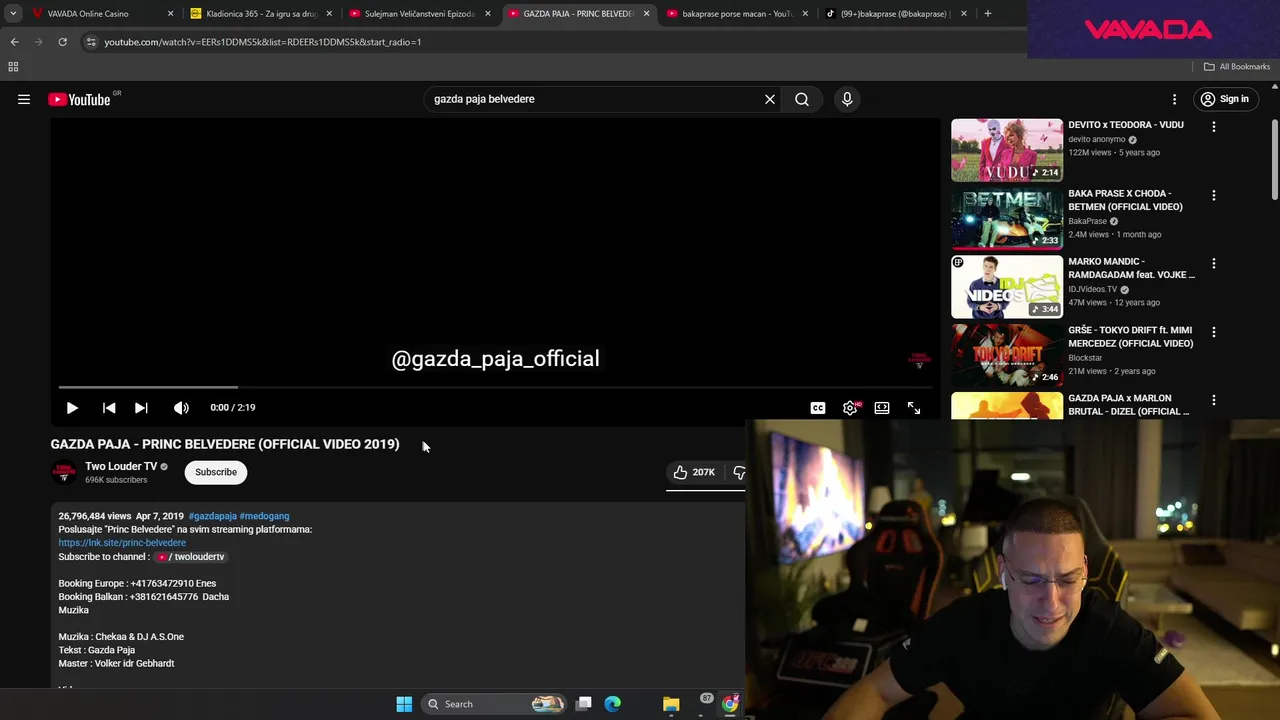Open Task View on the taskbar

(x=584, y=704)
